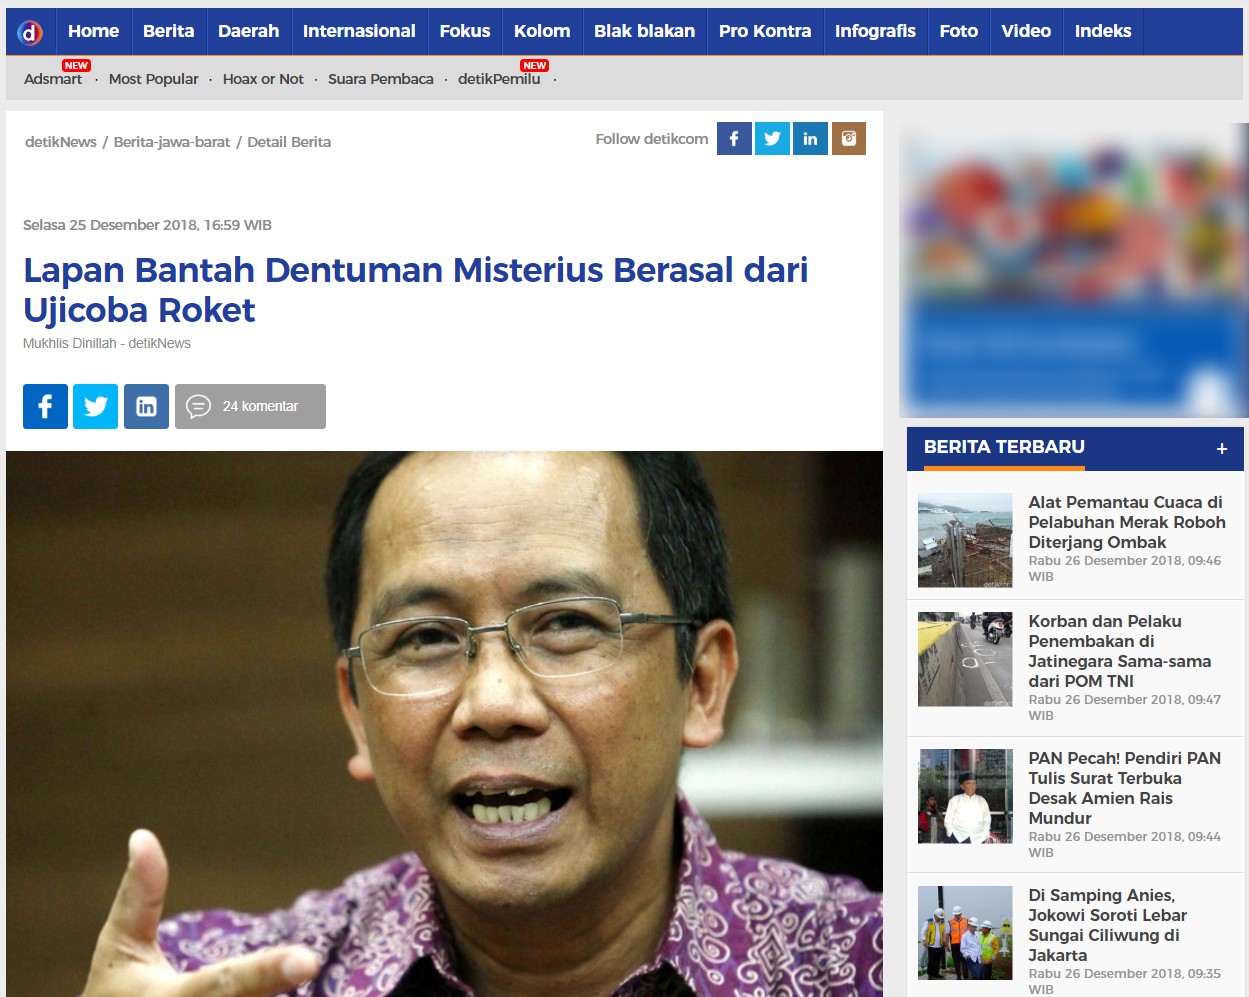Open detikcom Twitter follow icon
This screenshot has height=997, width=1249.
(x=772, y=139)
